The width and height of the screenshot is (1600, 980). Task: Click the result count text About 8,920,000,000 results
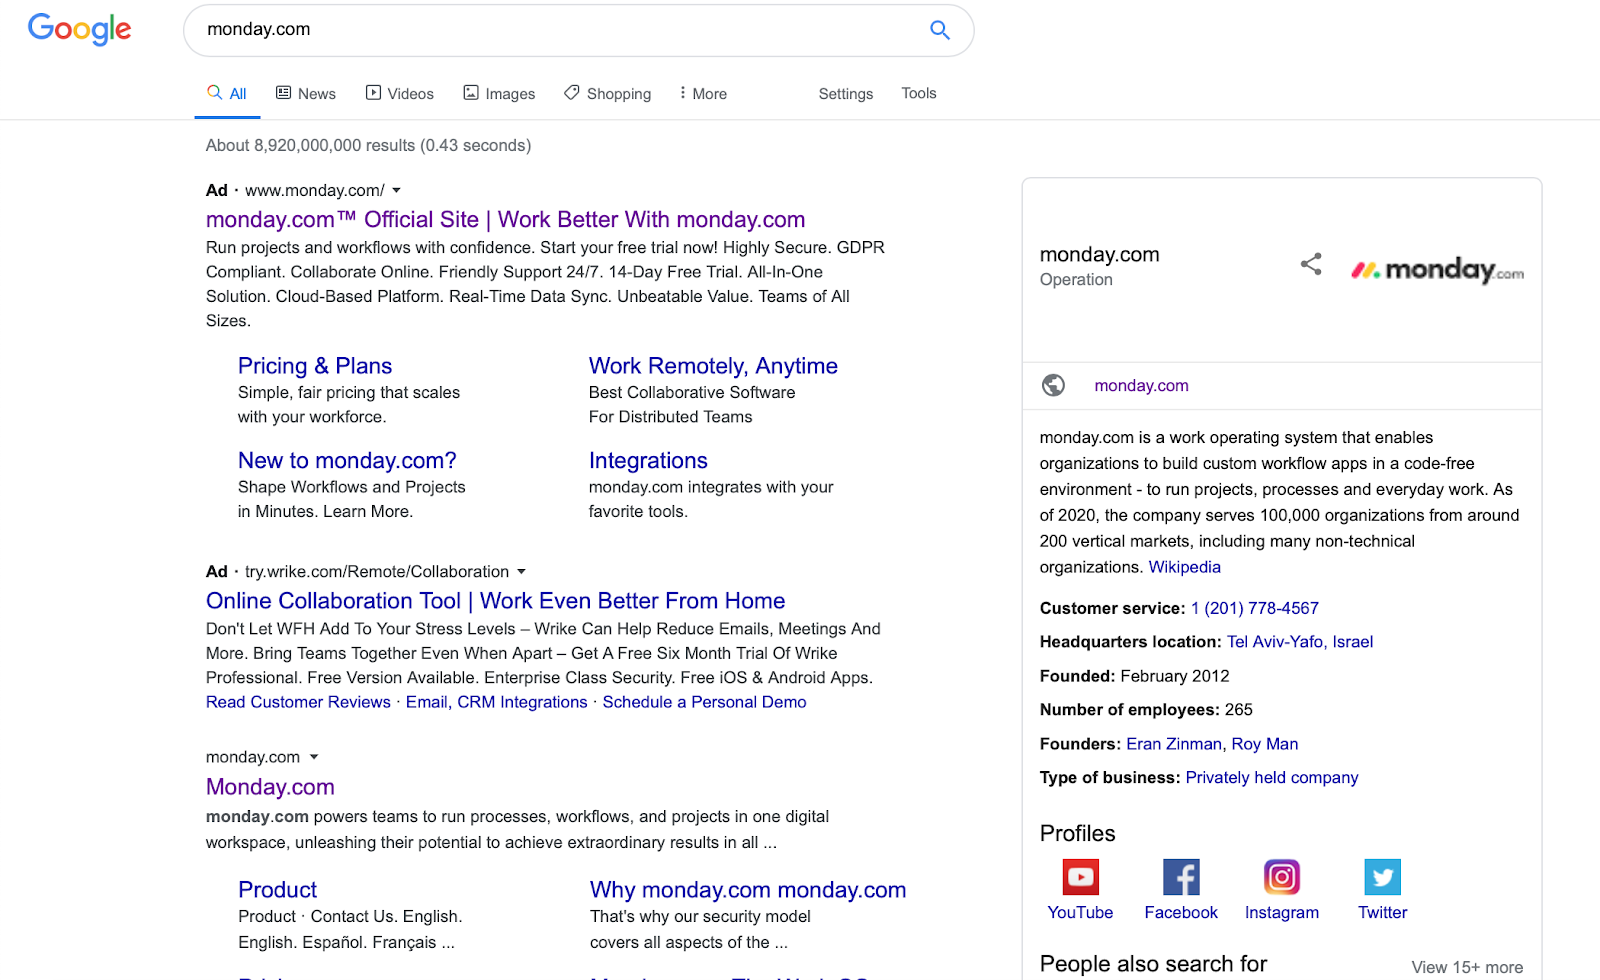tap(368, 145)
